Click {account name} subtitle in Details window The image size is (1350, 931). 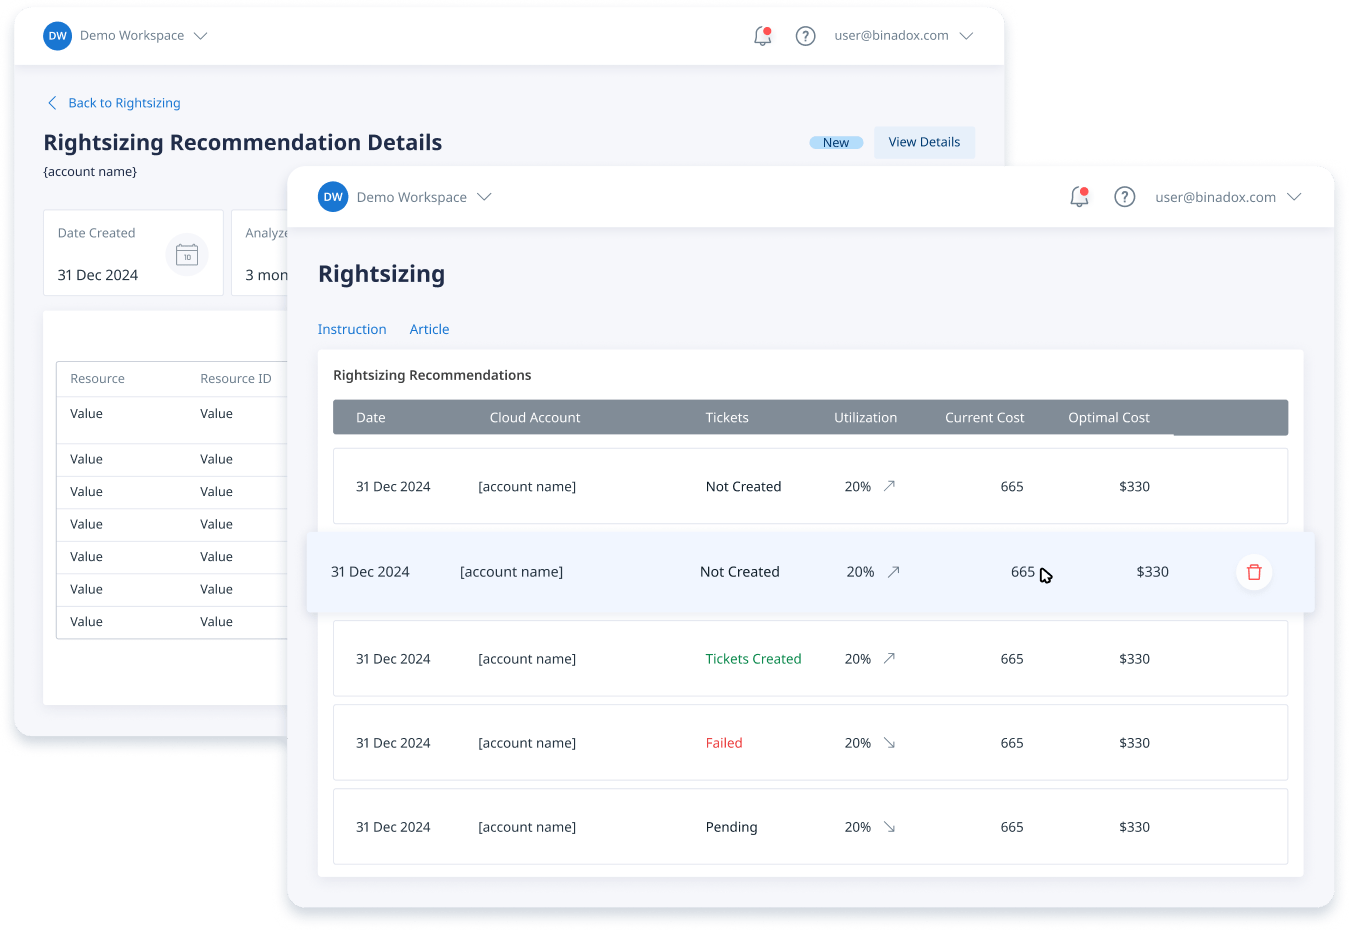click(90, 172)
